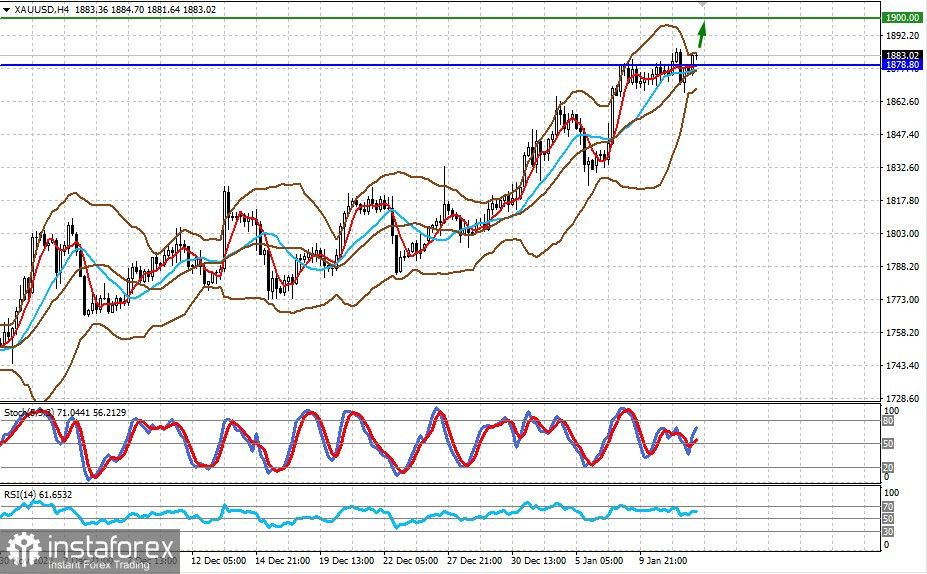Click the 14 Dec 21:00 time axis label

pos(283,560)
